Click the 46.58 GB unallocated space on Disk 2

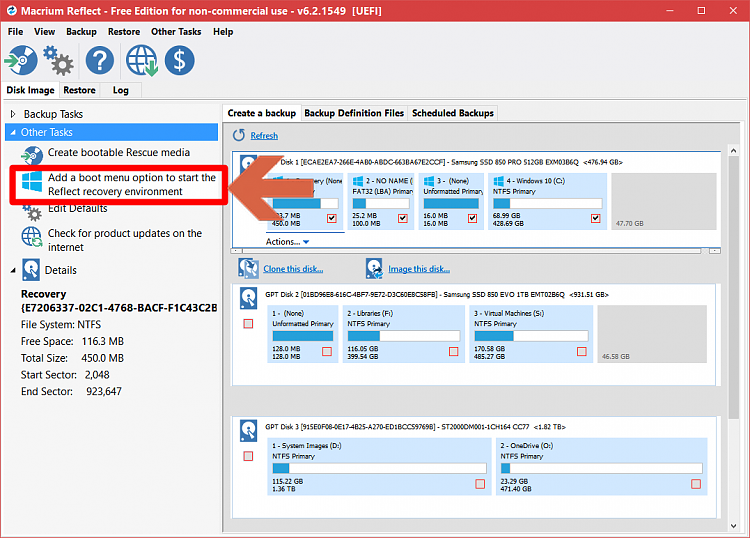click(x=652, y=334)
